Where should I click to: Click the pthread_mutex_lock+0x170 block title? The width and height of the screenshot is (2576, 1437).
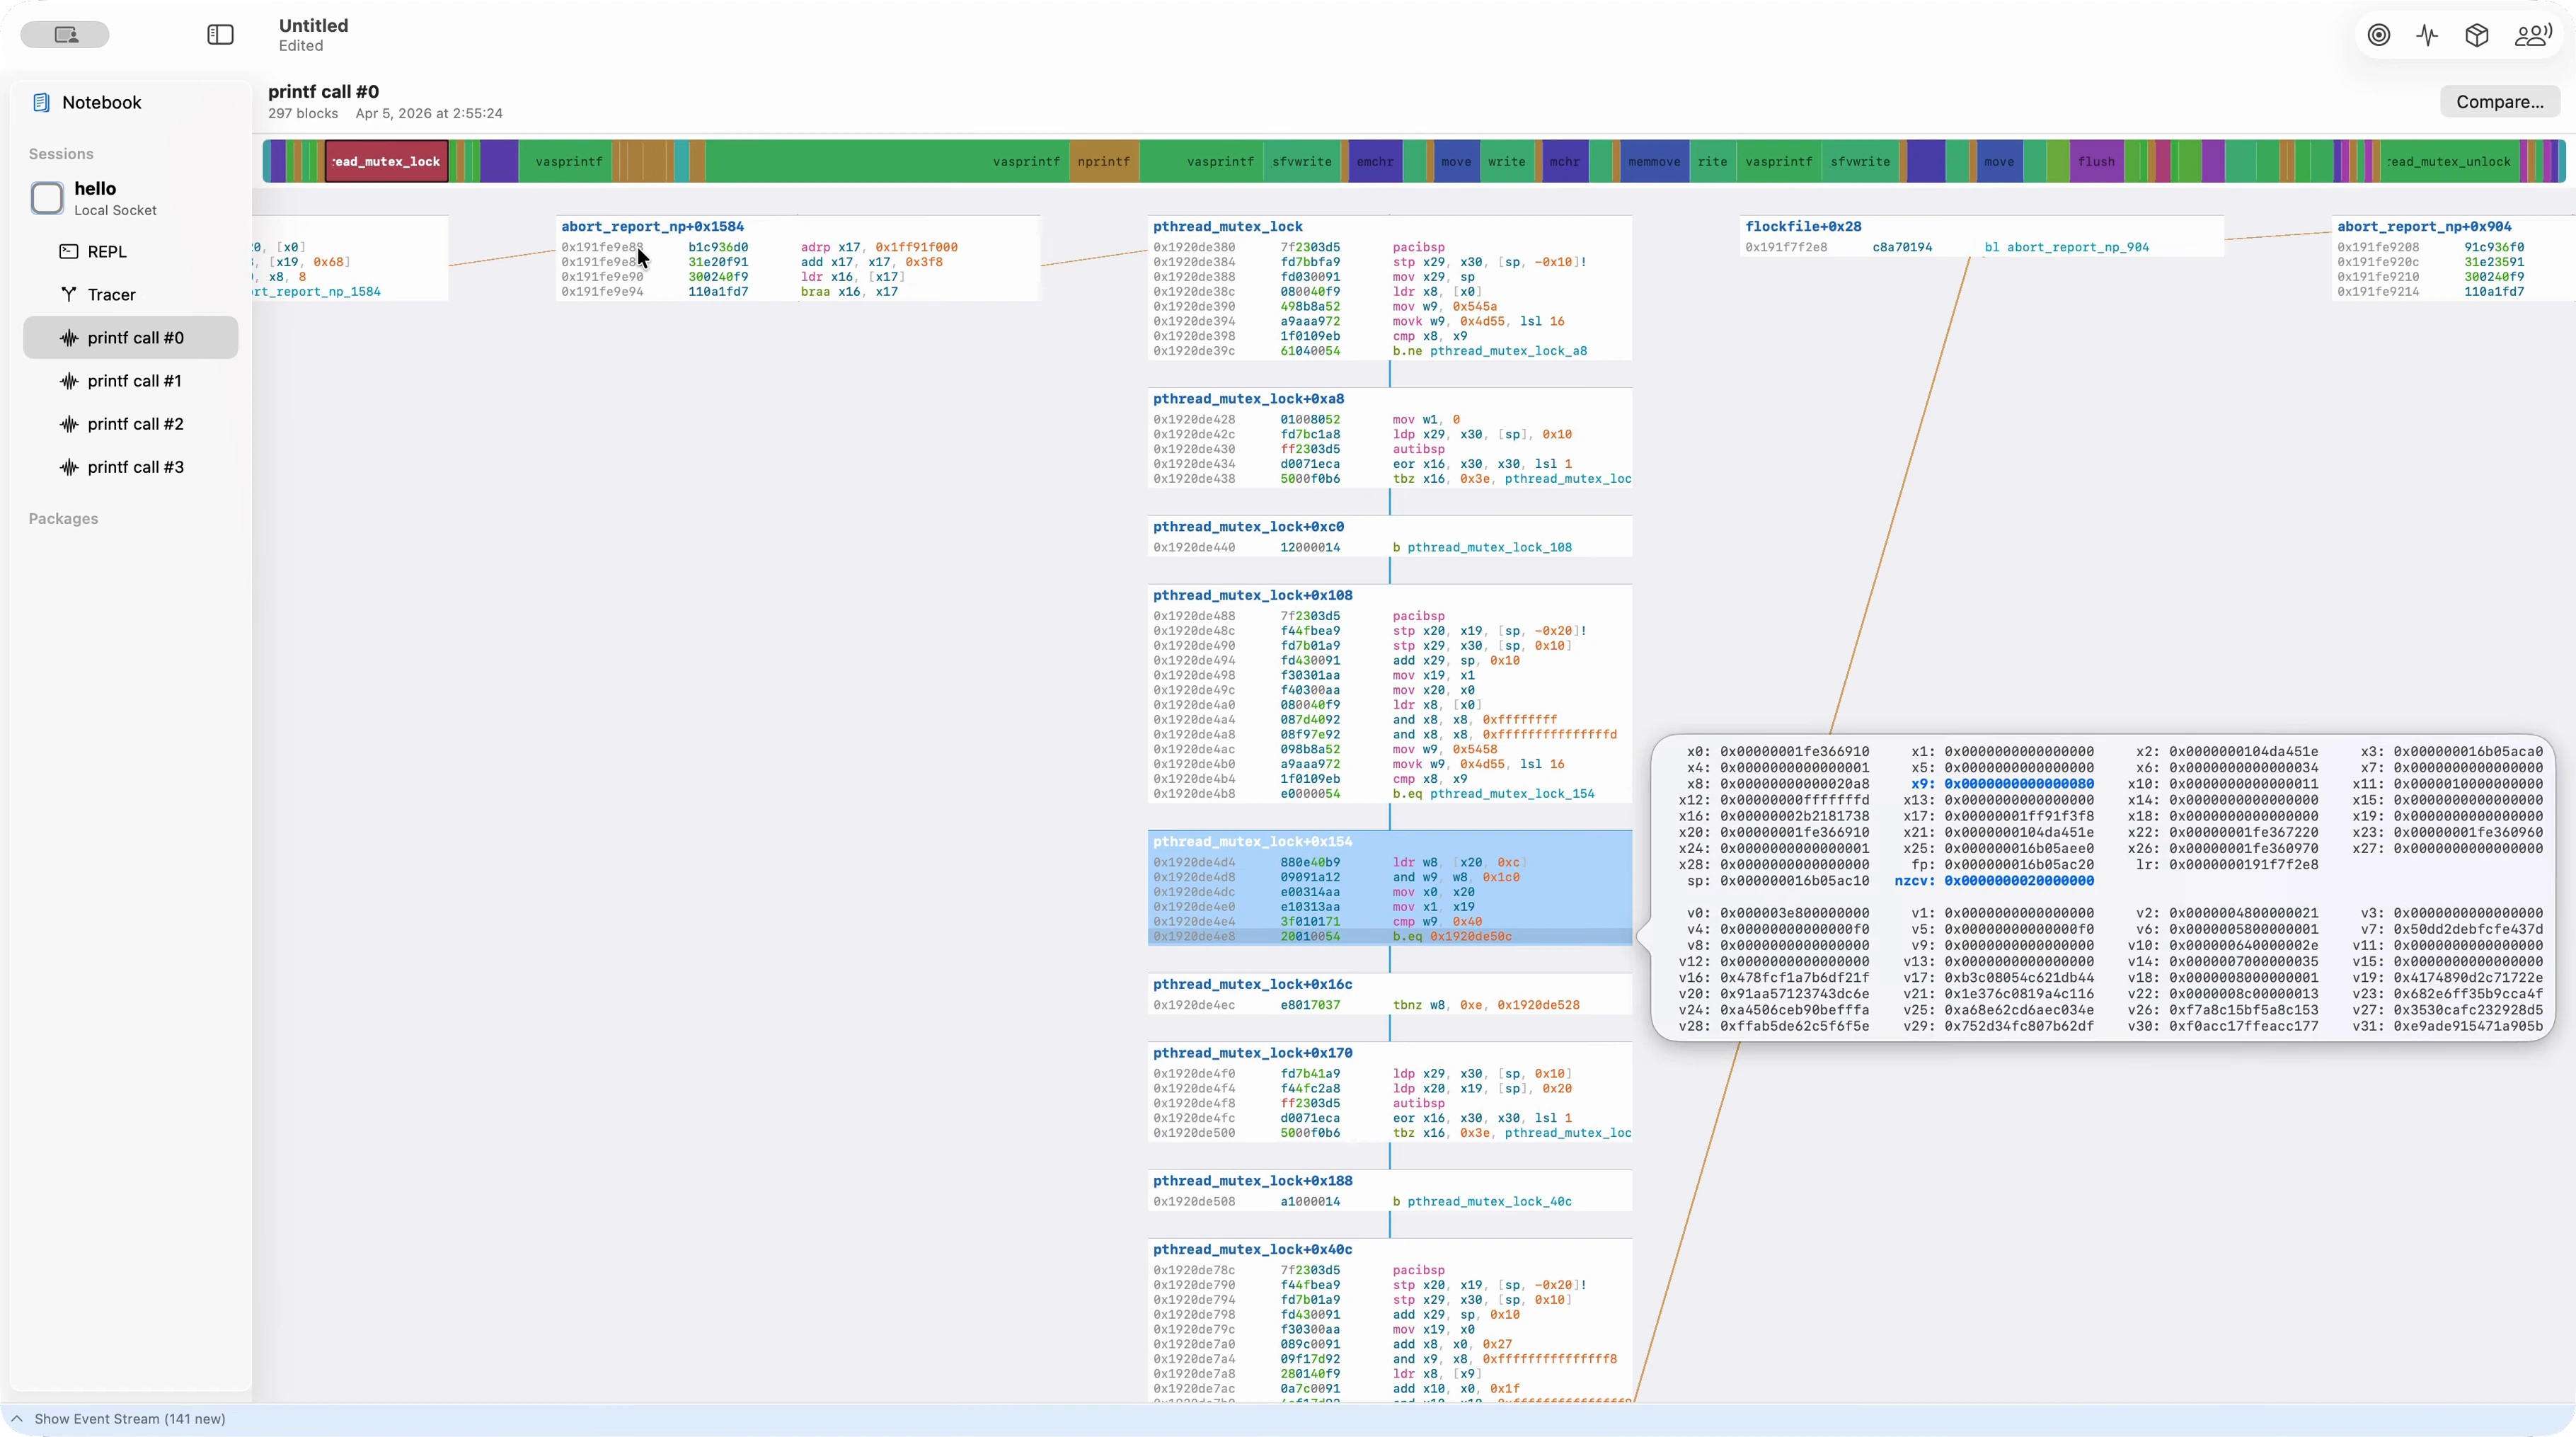[1253, 1053]
